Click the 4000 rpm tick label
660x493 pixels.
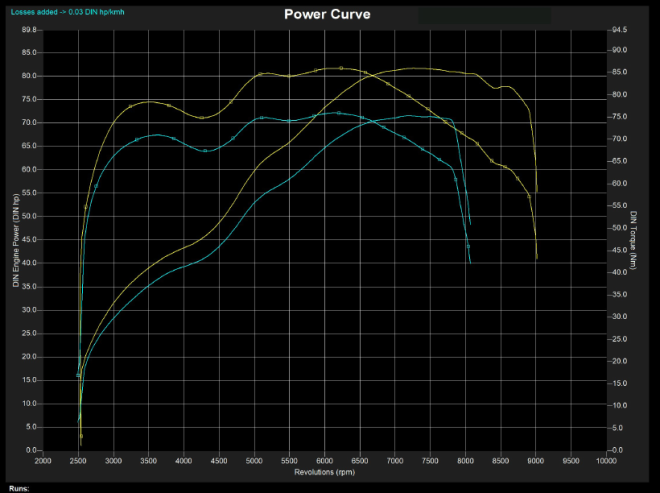184,461
